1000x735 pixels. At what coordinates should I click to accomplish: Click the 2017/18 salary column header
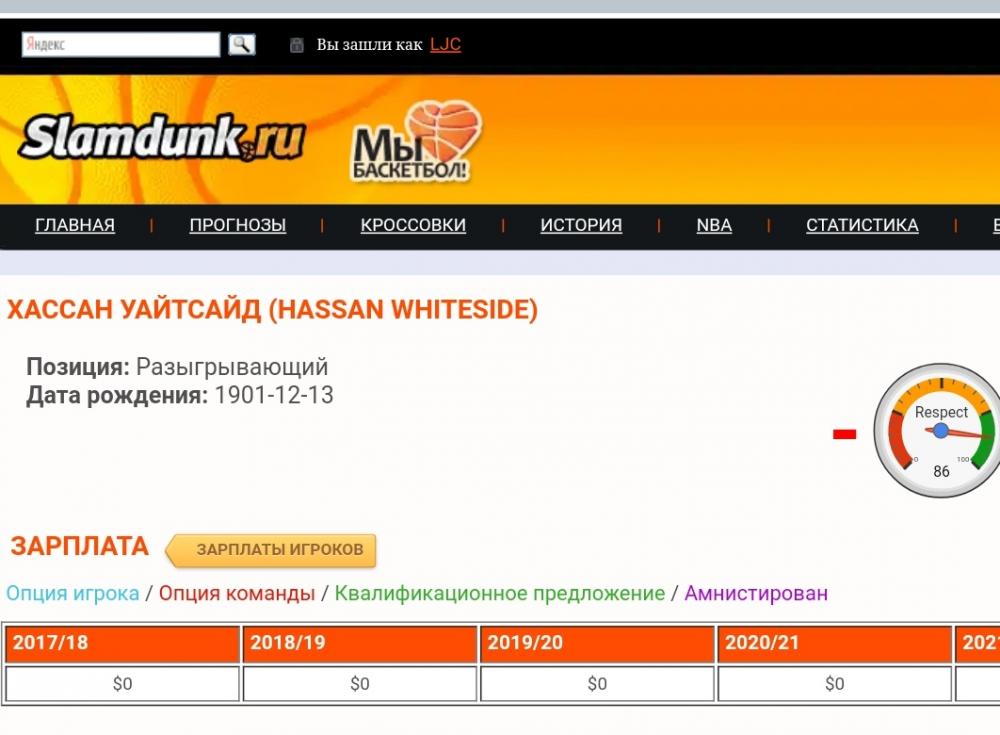[x=122, y=643]
